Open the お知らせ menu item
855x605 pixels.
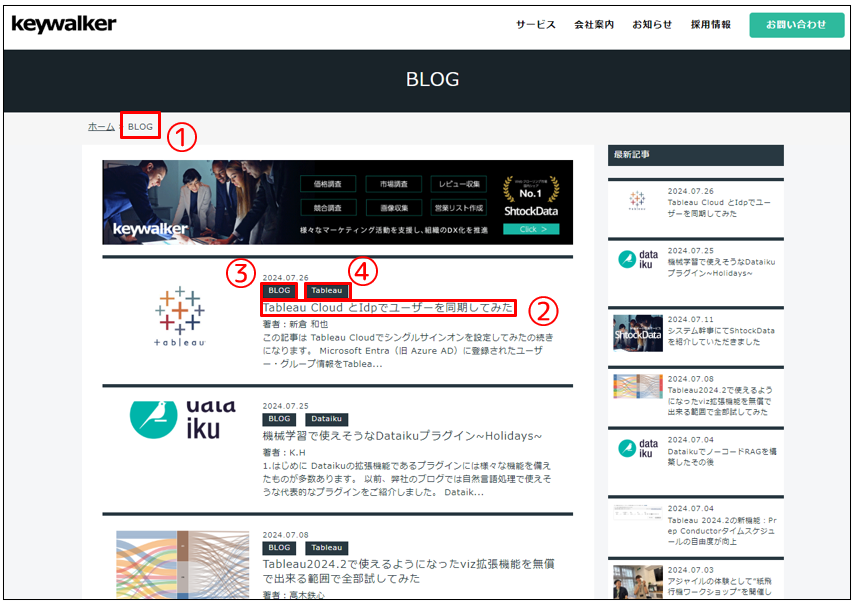pyautogui.click(x=652, y=25)
